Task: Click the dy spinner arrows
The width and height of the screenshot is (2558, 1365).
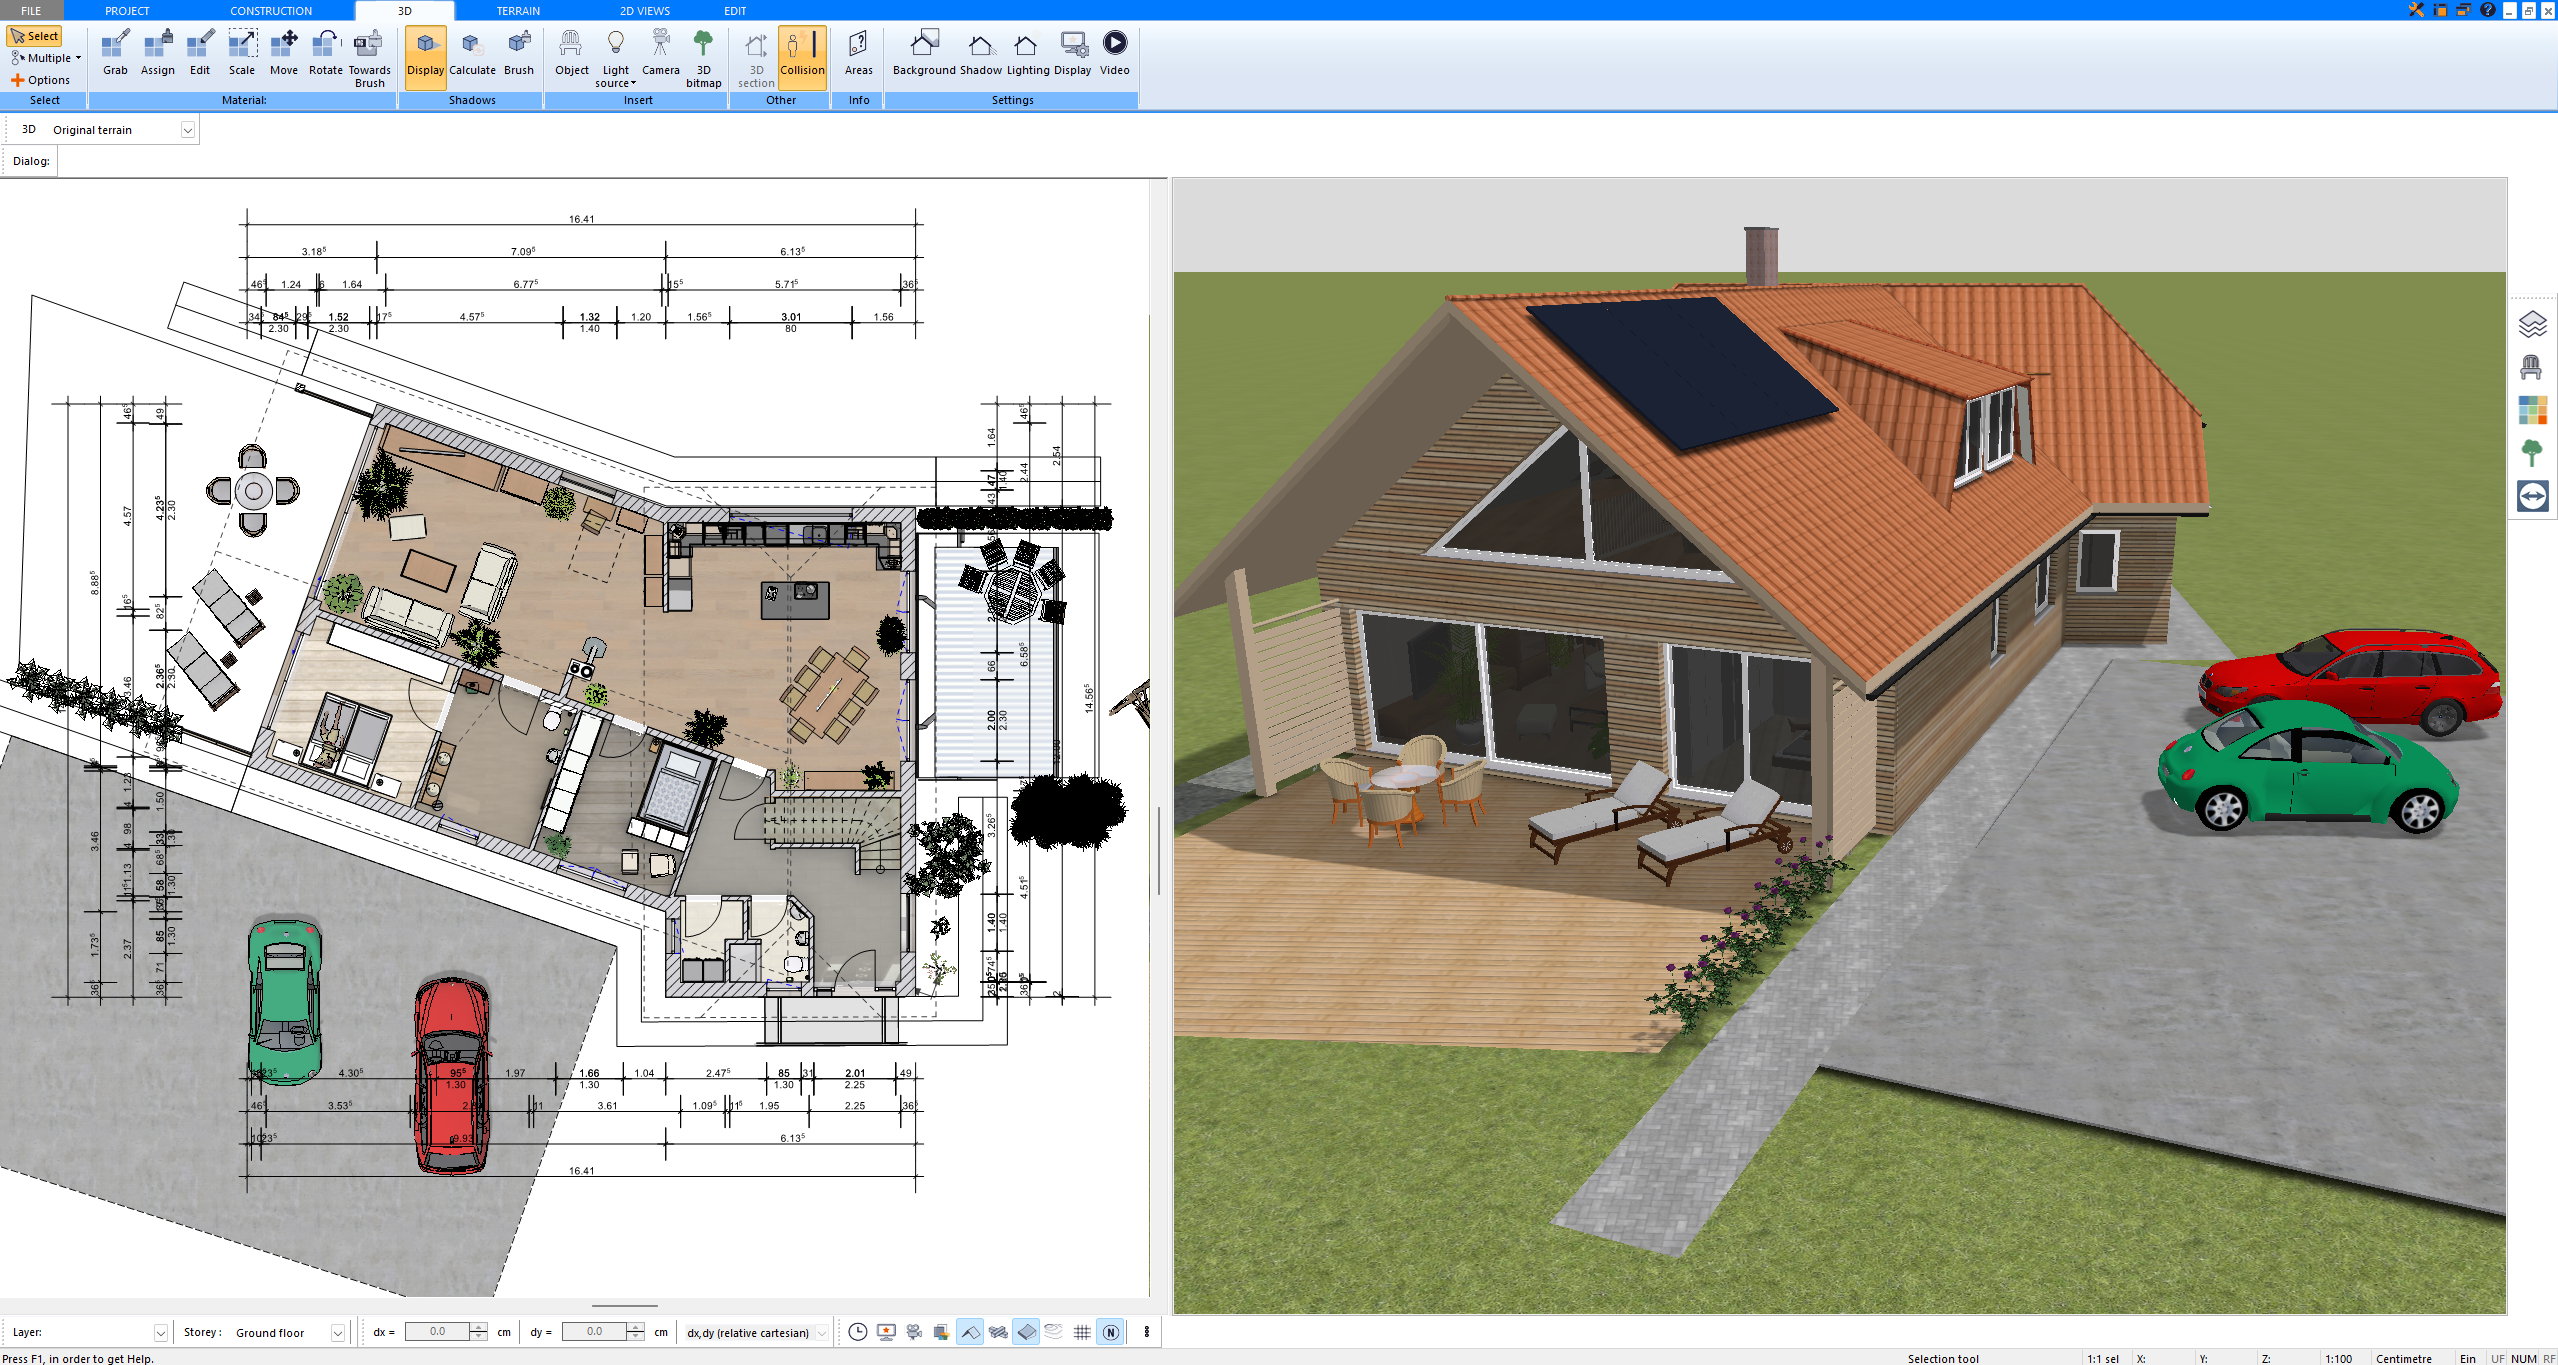Action: tap(635, 1332)
